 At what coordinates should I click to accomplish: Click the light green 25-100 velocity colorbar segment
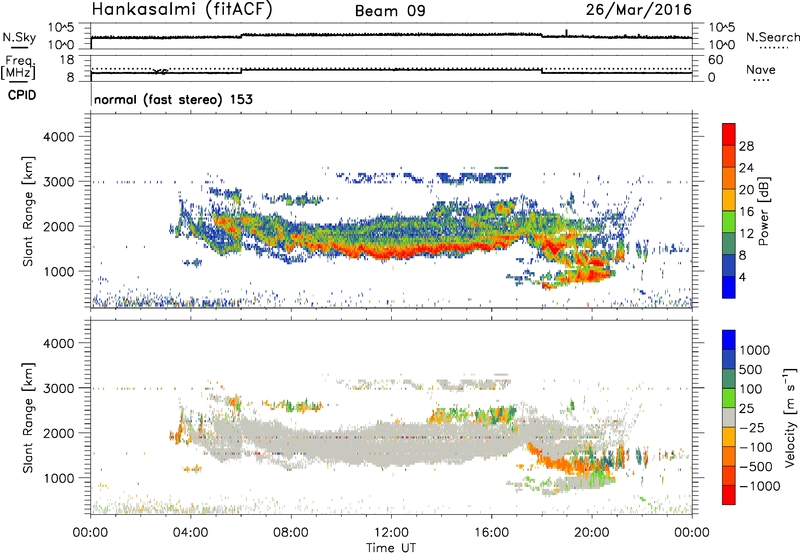[729, 398]
